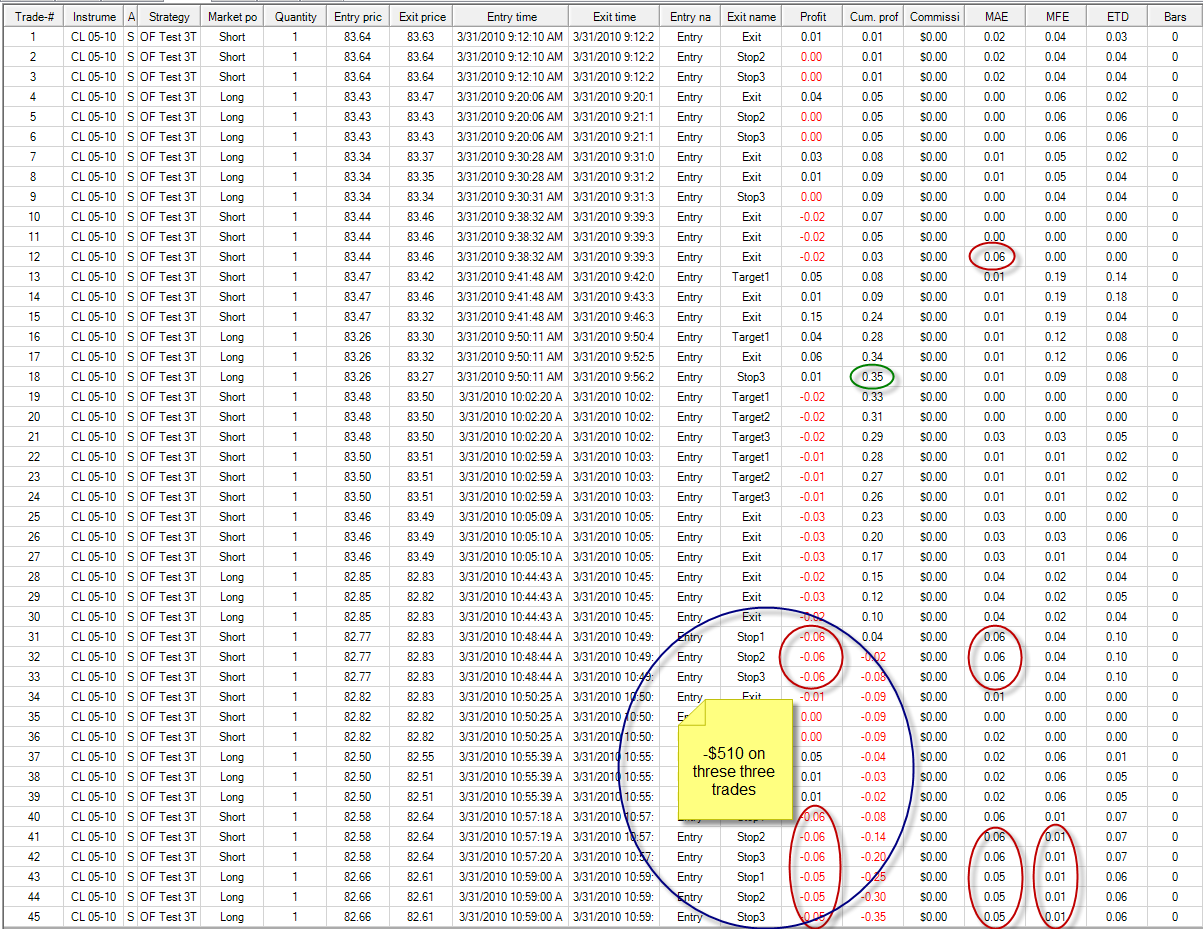Click trade 21's exit name Target3
This screenshot has width=1203, height=929.
click(x=751, y=437)
